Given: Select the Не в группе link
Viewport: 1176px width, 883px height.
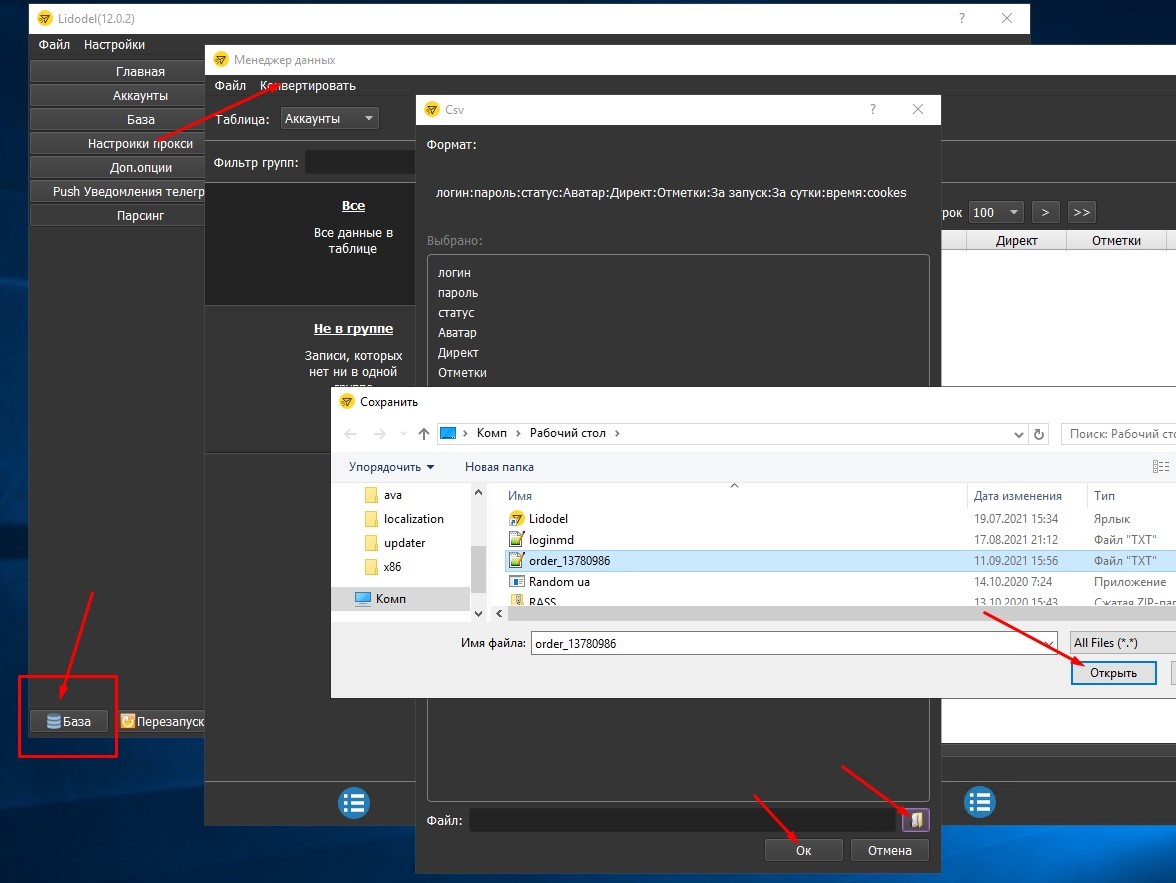Looking at the screenshot, I should [353, 329].
